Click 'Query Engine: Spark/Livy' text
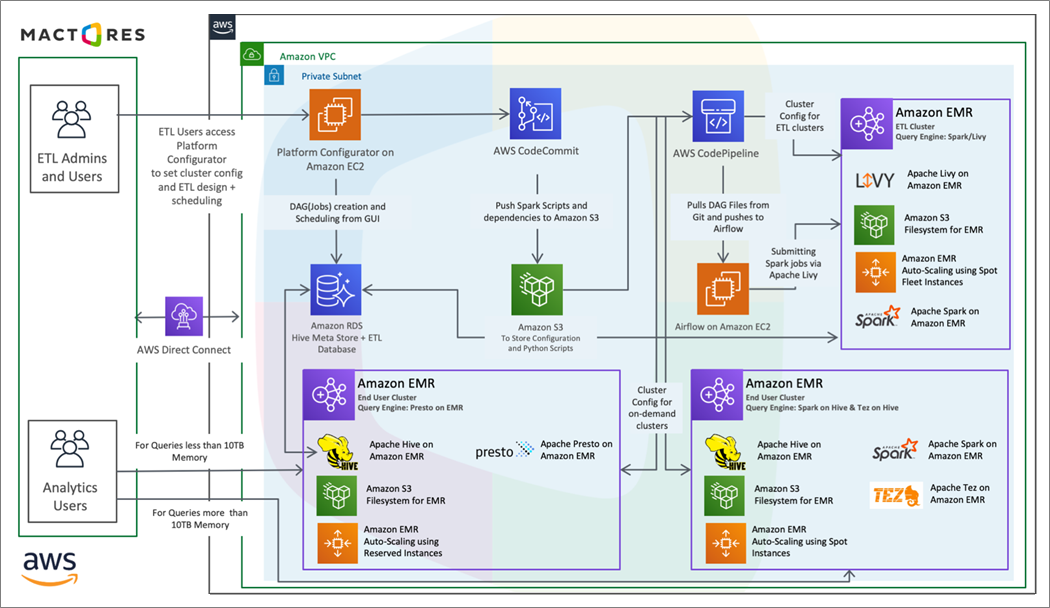Image resolution: width=1050 pixels, height=608 pixels. click(941, 137)
